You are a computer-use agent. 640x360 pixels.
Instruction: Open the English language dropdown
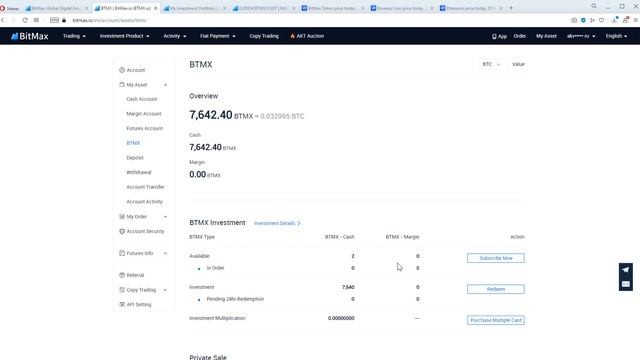tap(616, 36)
